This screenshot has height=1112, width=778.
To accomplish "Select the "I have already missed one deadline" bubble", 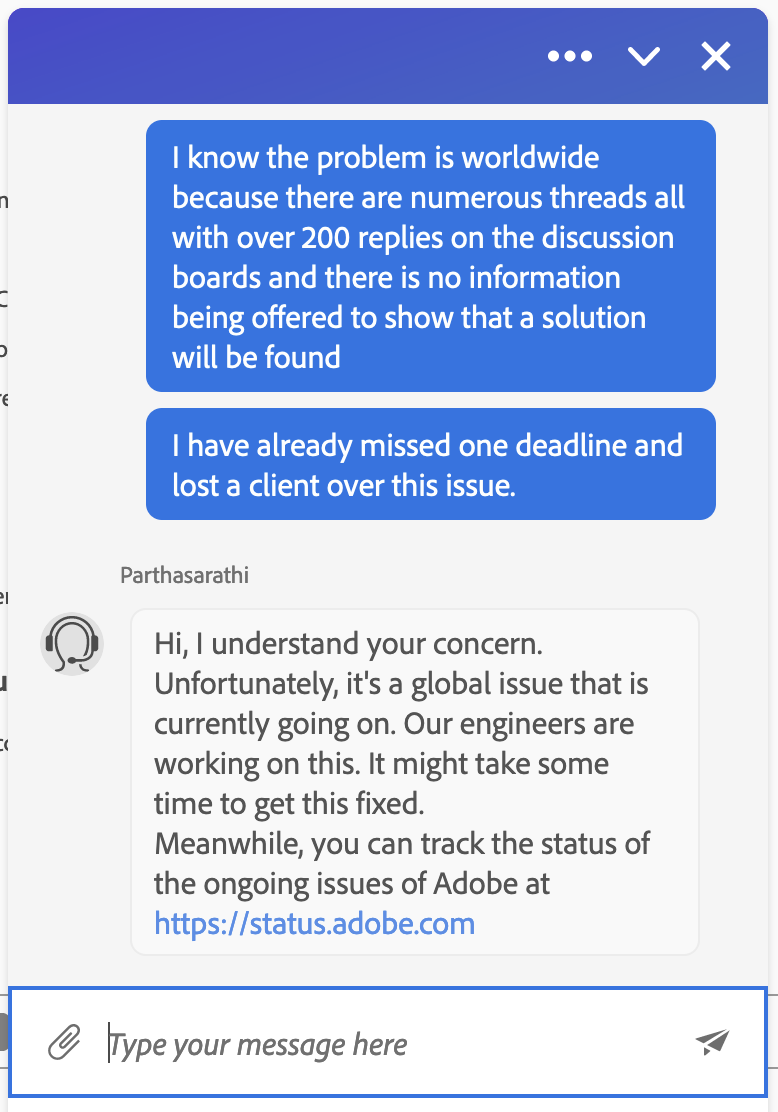I will (430, 464).
